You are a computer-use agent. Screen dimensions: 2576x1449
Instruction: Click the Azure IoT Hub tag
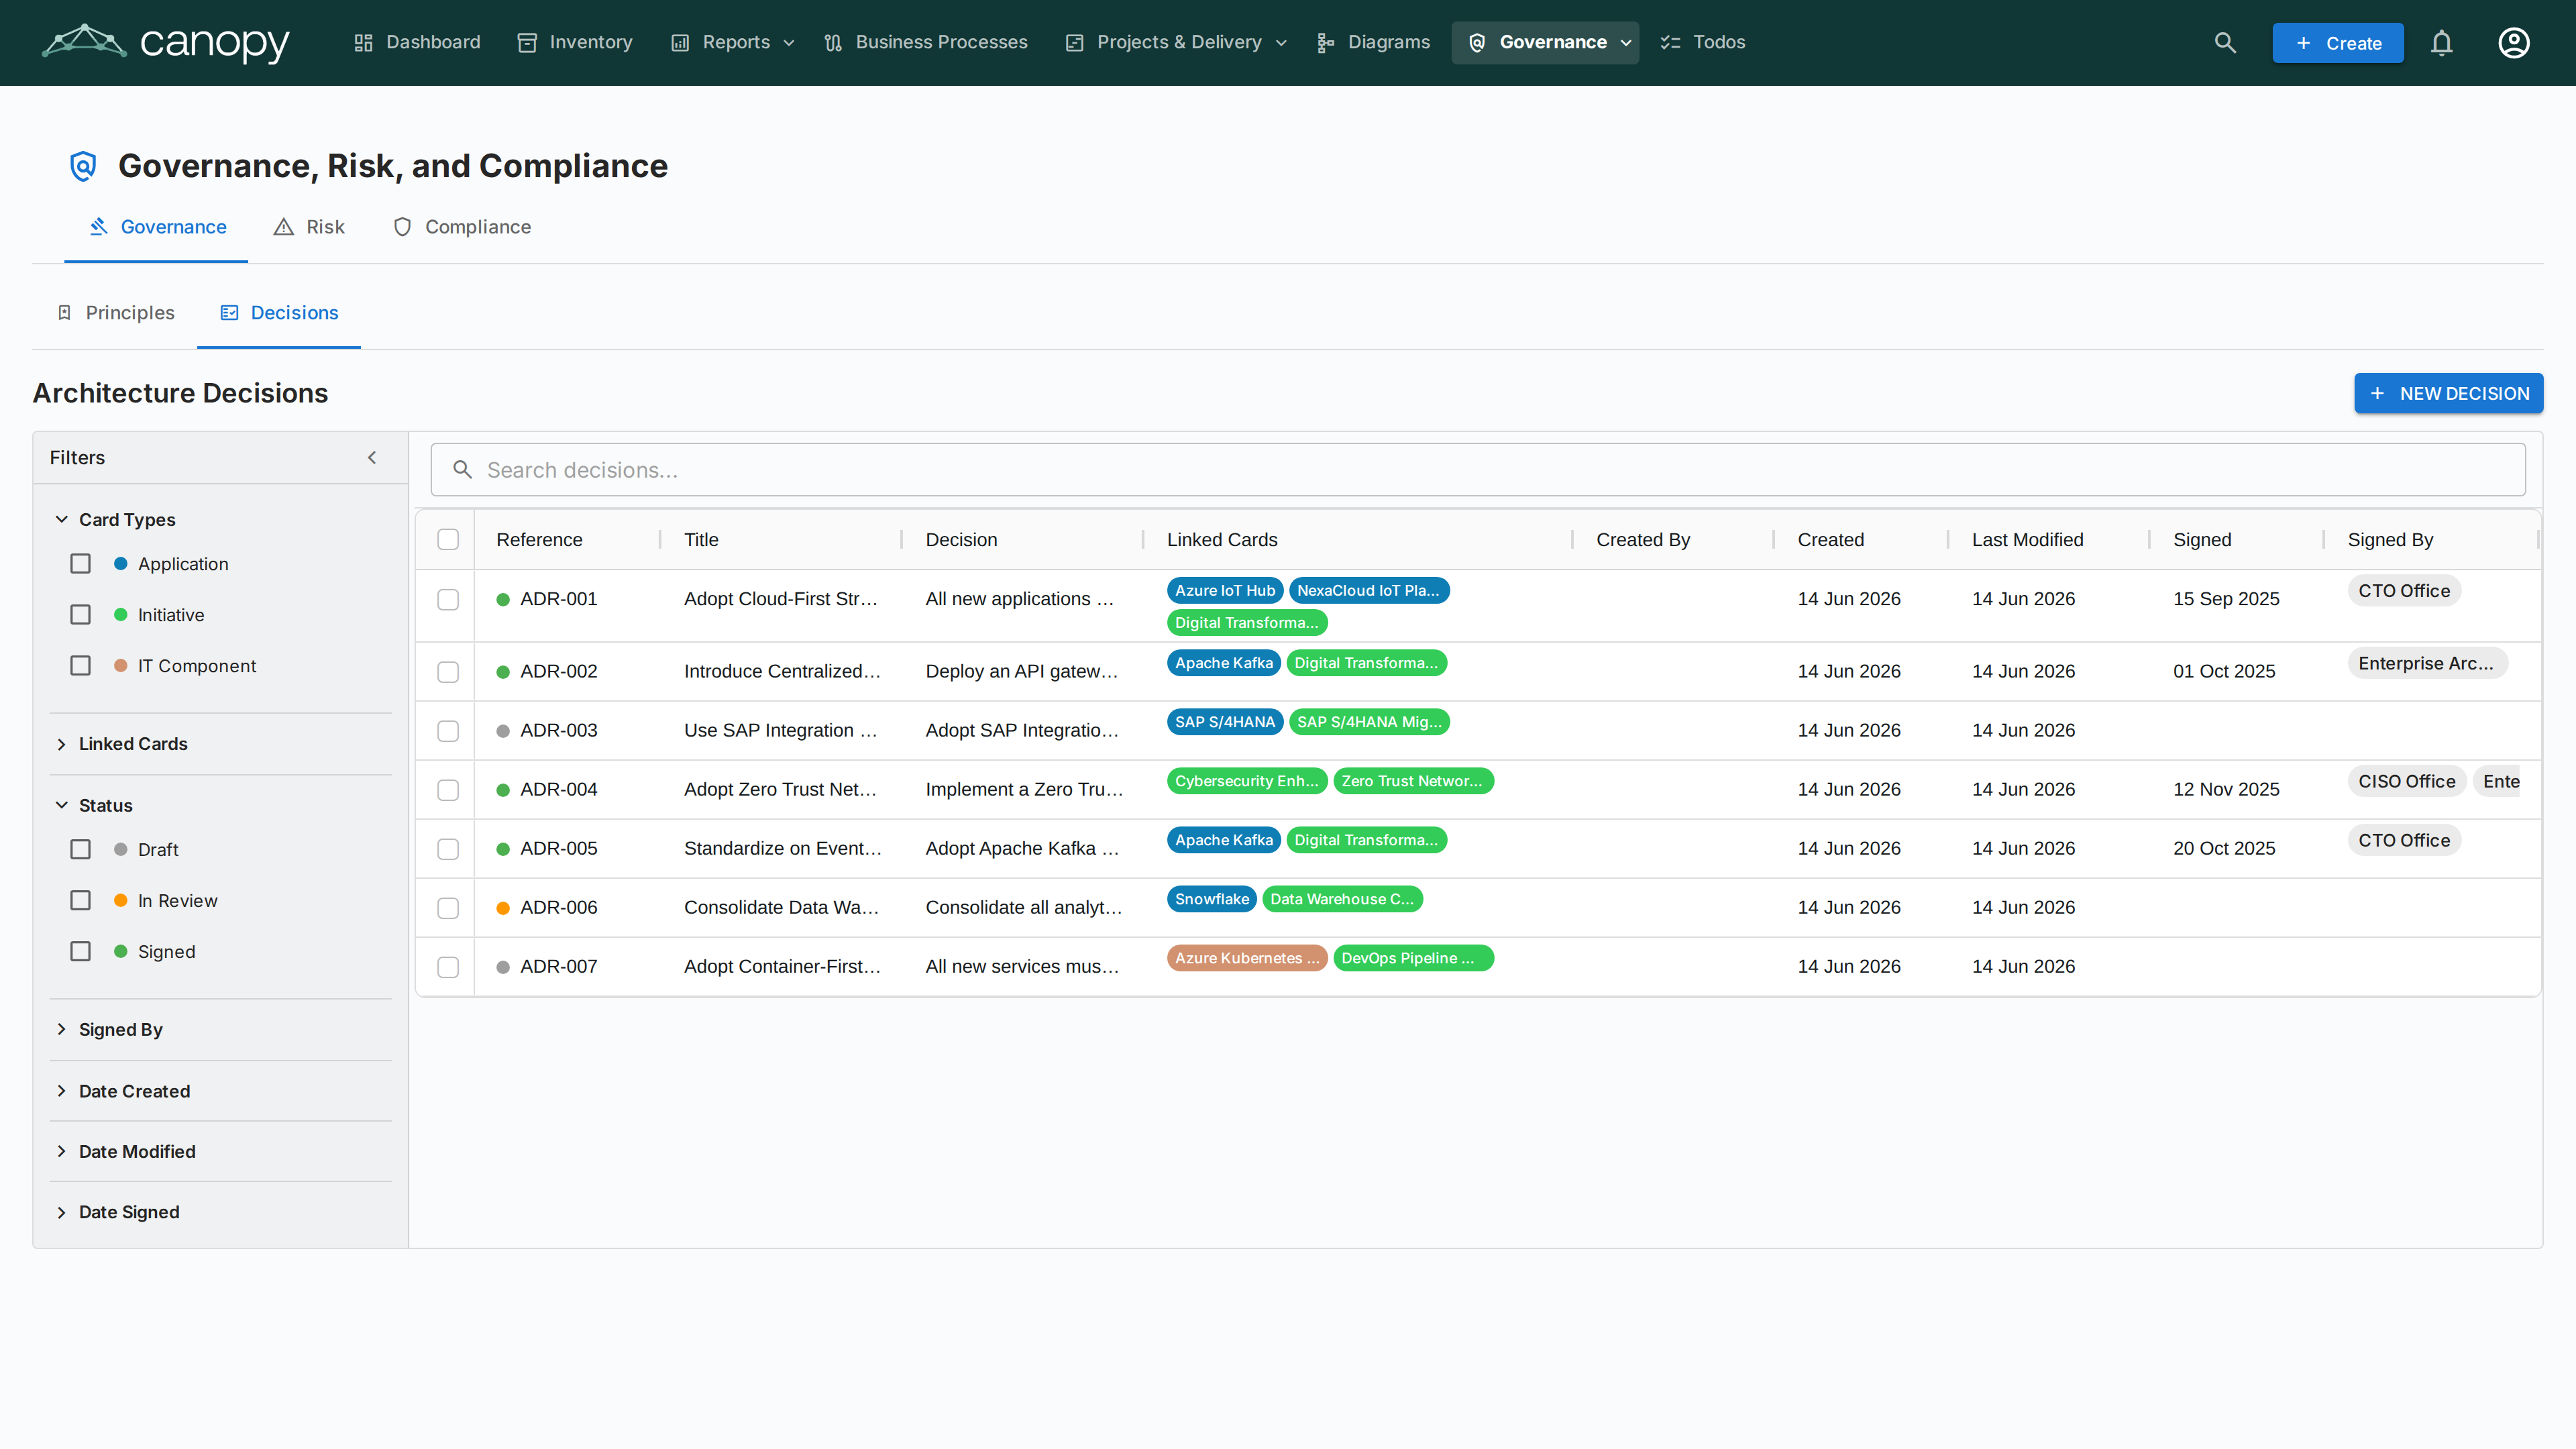[x=1225, y=591]
